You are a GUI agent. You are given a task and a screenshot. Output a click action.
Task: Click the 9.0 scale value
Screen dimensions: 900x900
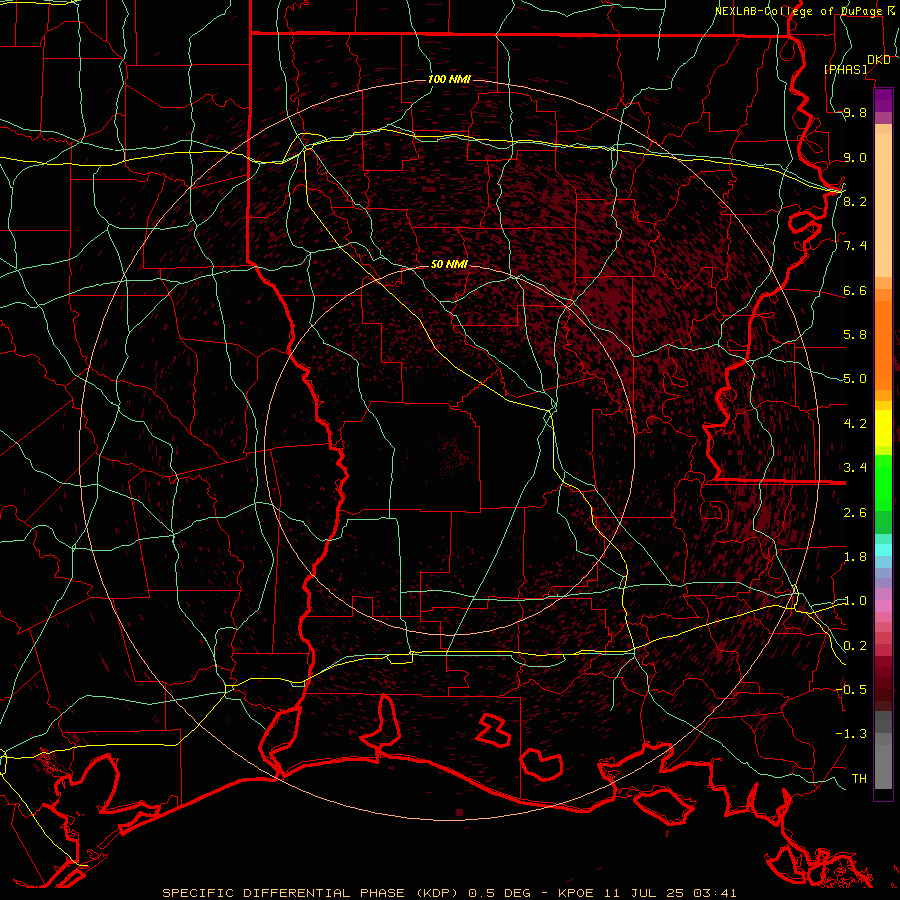click(x=855, y=157)
